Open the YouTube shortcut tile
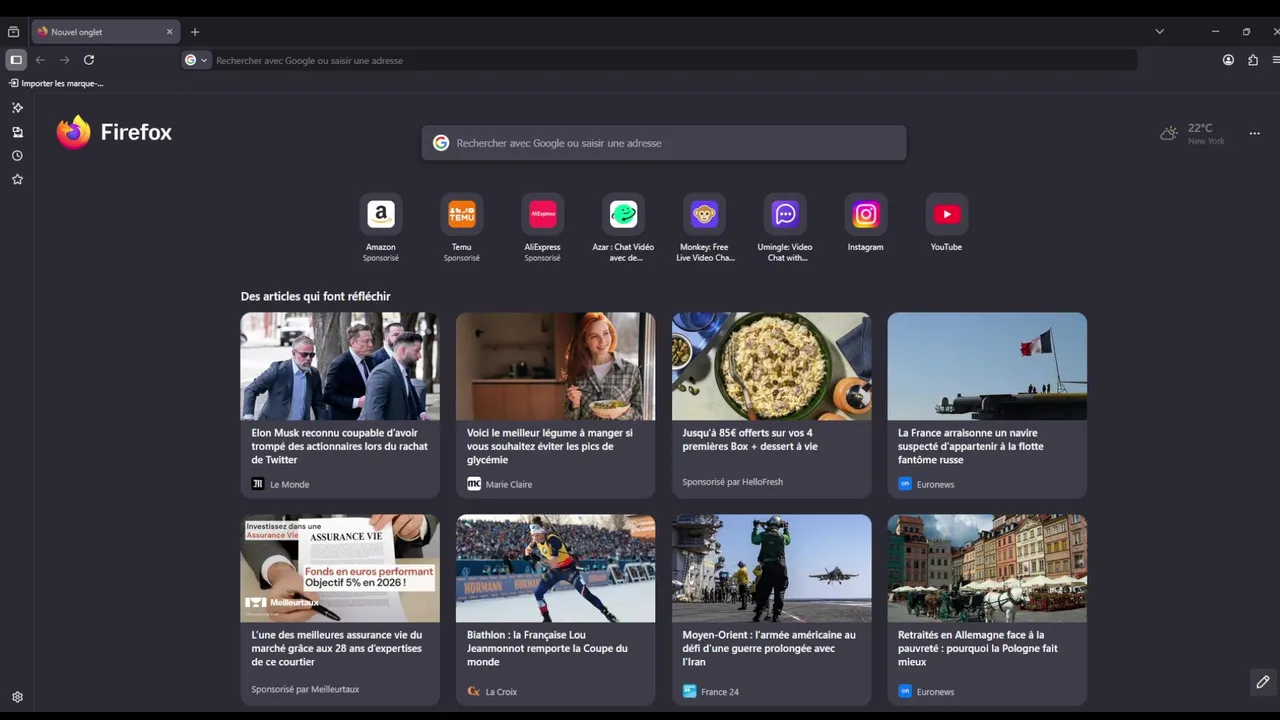The width and height of the screenshot is (1280, 720). (x=946, y=221)
